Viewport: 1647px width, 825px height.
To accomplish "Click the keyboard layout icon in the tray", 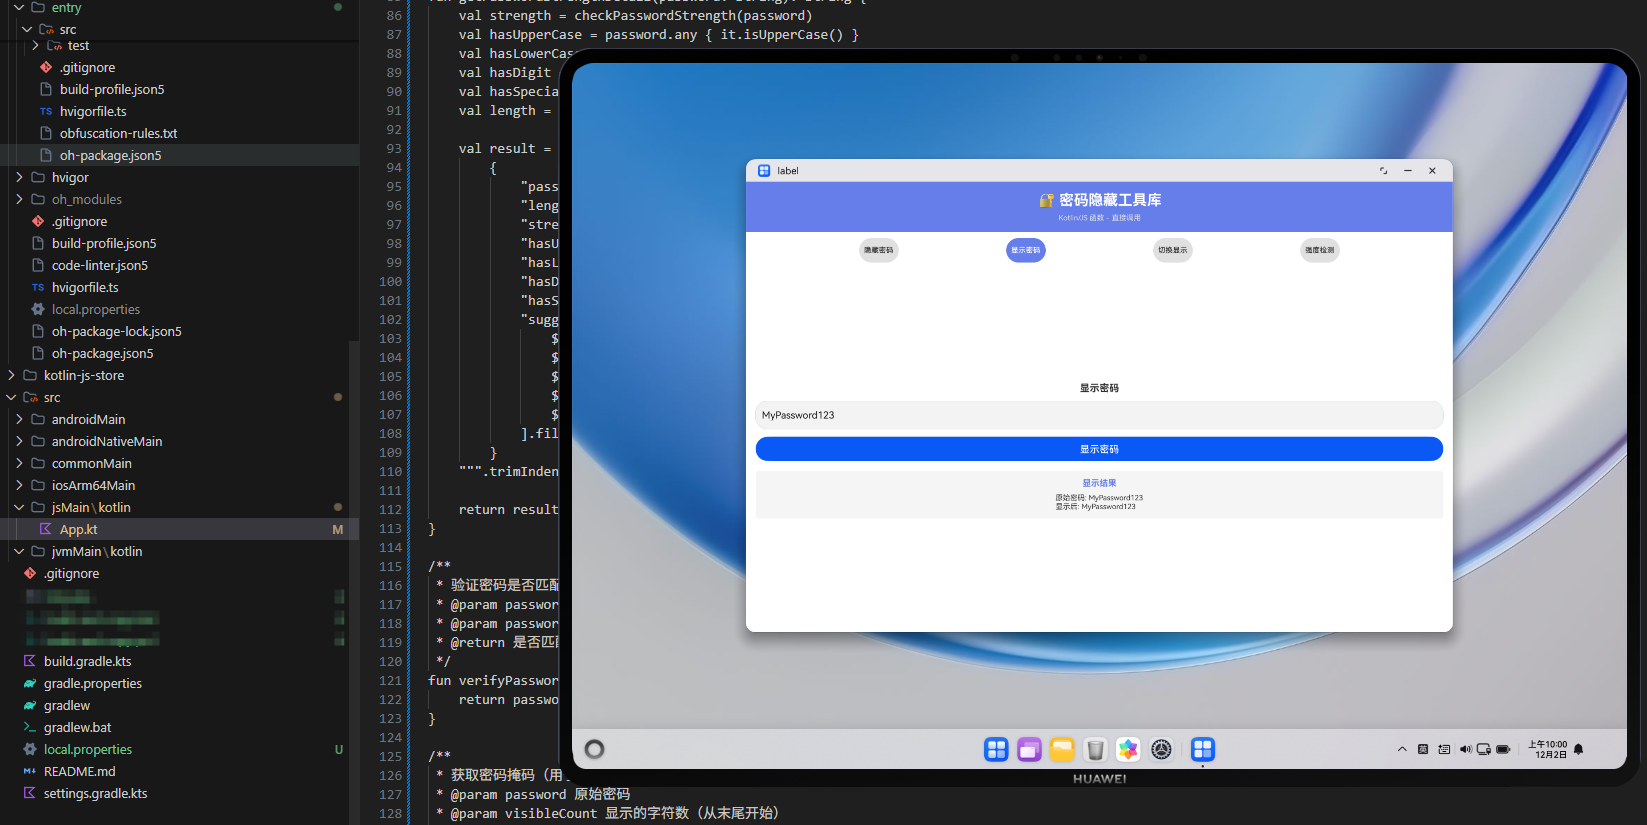I will click(x=1444, y=749).
